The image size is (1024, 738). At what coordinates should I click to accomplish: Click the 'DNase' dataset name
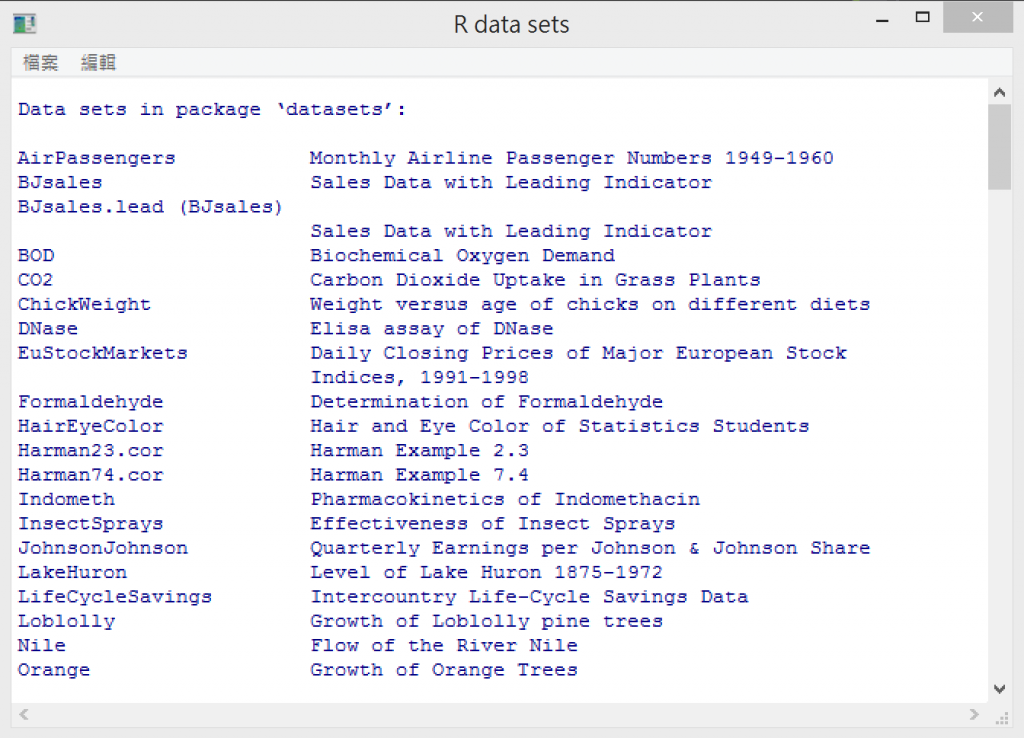(48, 329)
